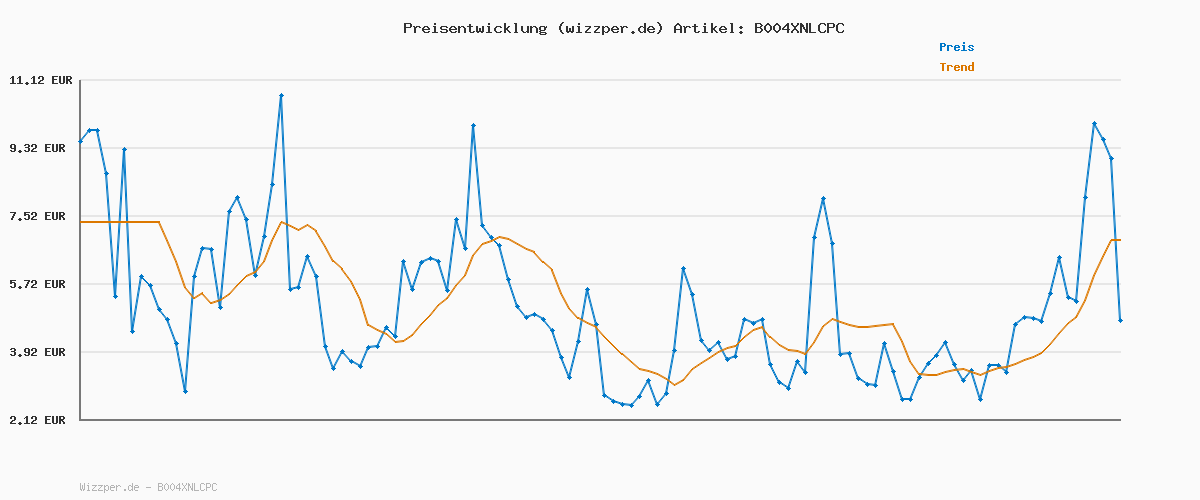Select the 3.92 EUR axis label
This screenshot has height=500, width=1200.
pos(40,352)
